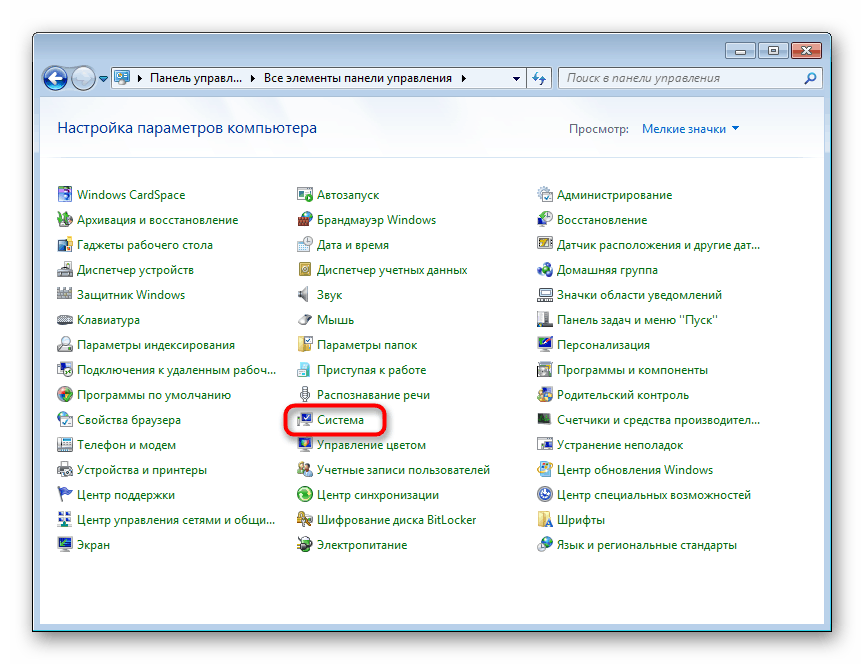Open Учетные записи пользователей link
Image resolution: width=864 pixels, height=664 pixels.
403,469
